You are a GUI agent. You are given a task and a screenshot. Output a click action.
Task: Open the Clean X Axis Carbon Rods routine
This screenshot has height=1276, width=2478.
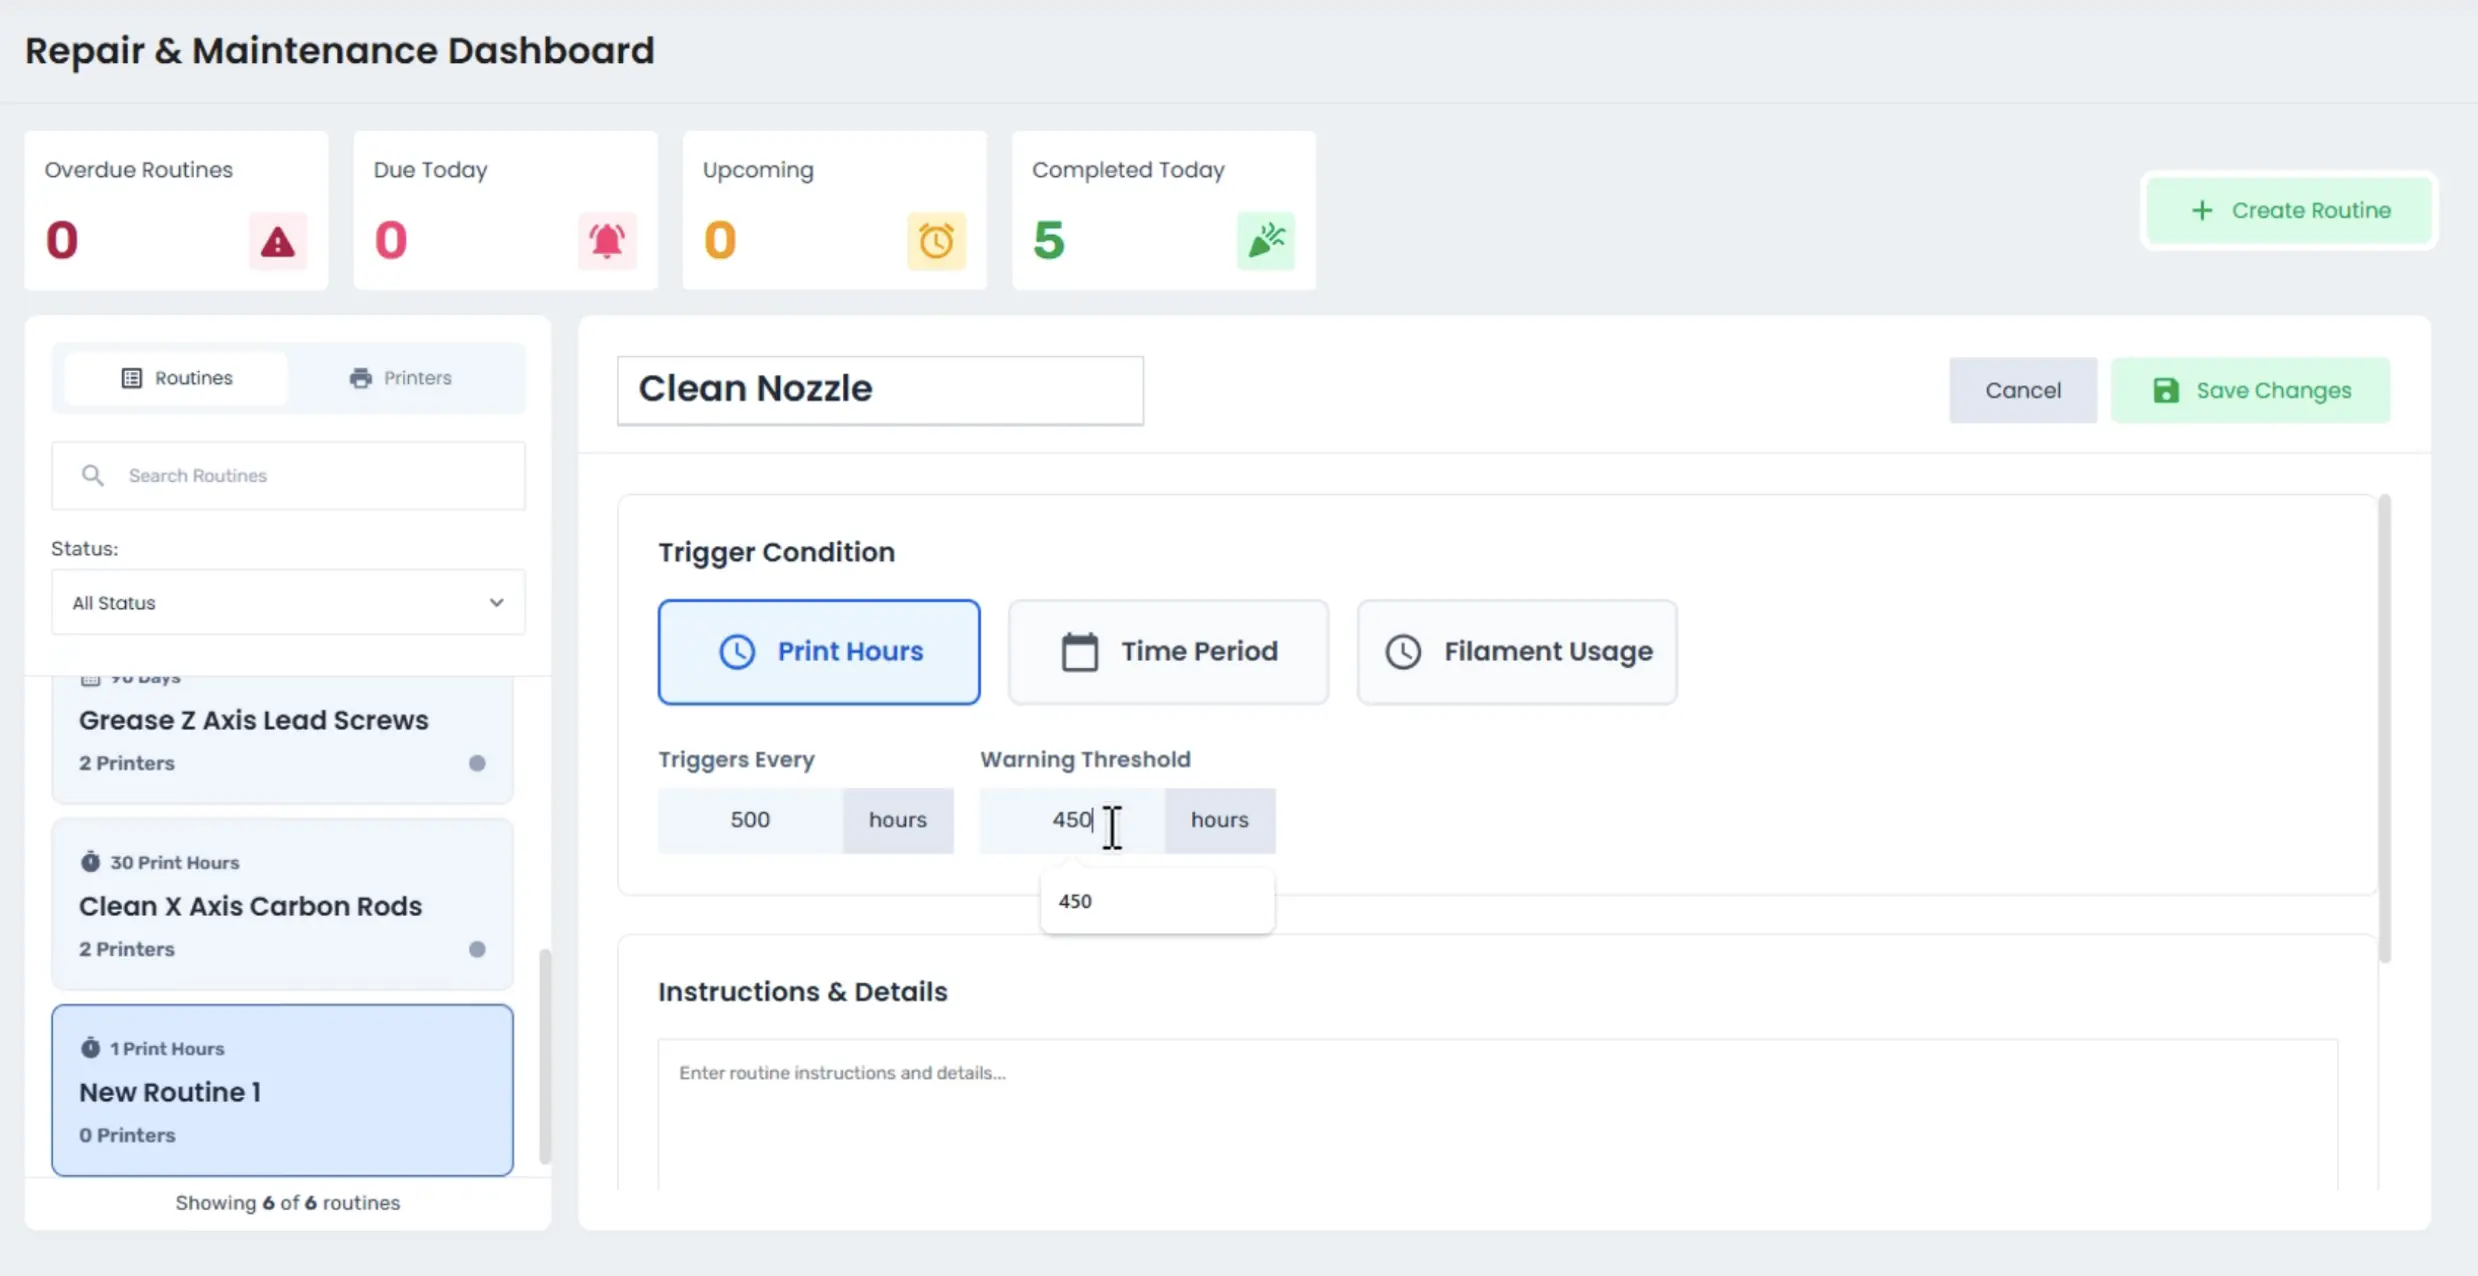tap(282, 904)
